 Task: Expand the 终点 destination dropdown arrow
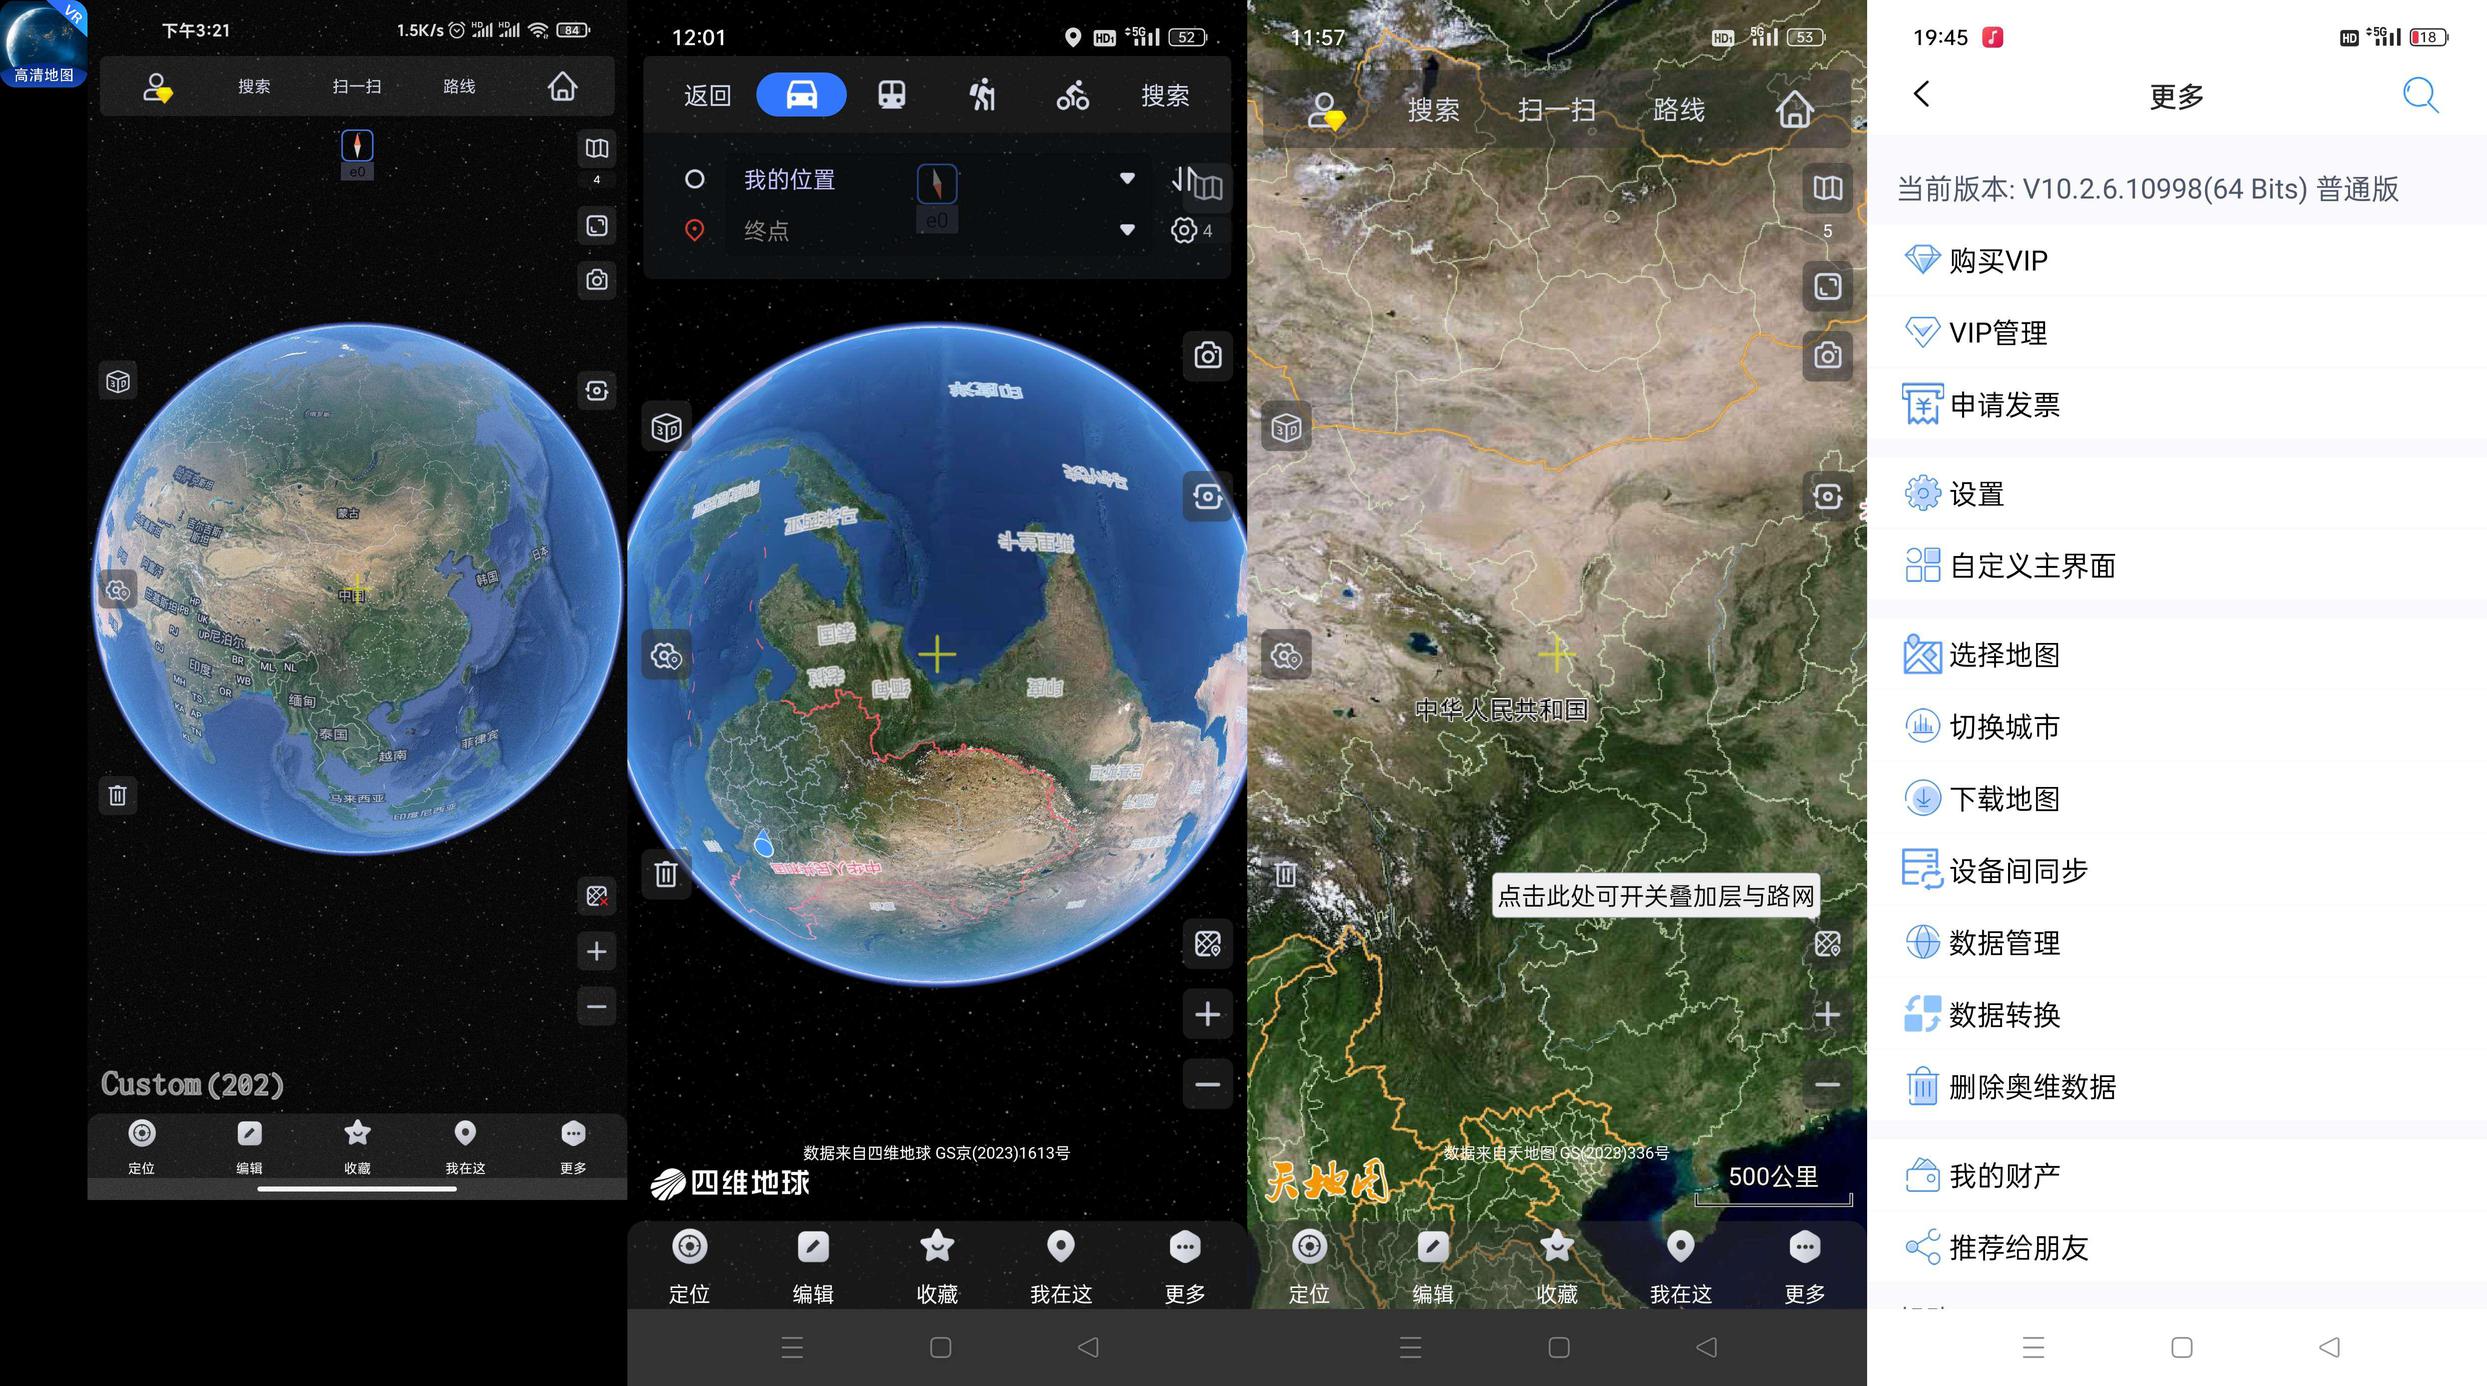point(1127,230)
